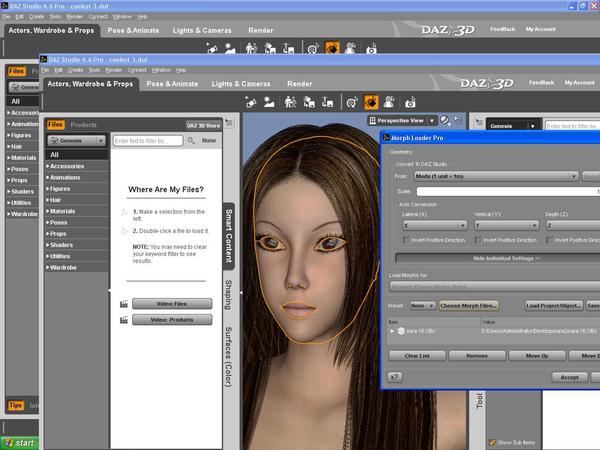Click the magnifier search icon in the Files panel
The height and width of the screenshot is (450, 600).
(x=191, y=141)
